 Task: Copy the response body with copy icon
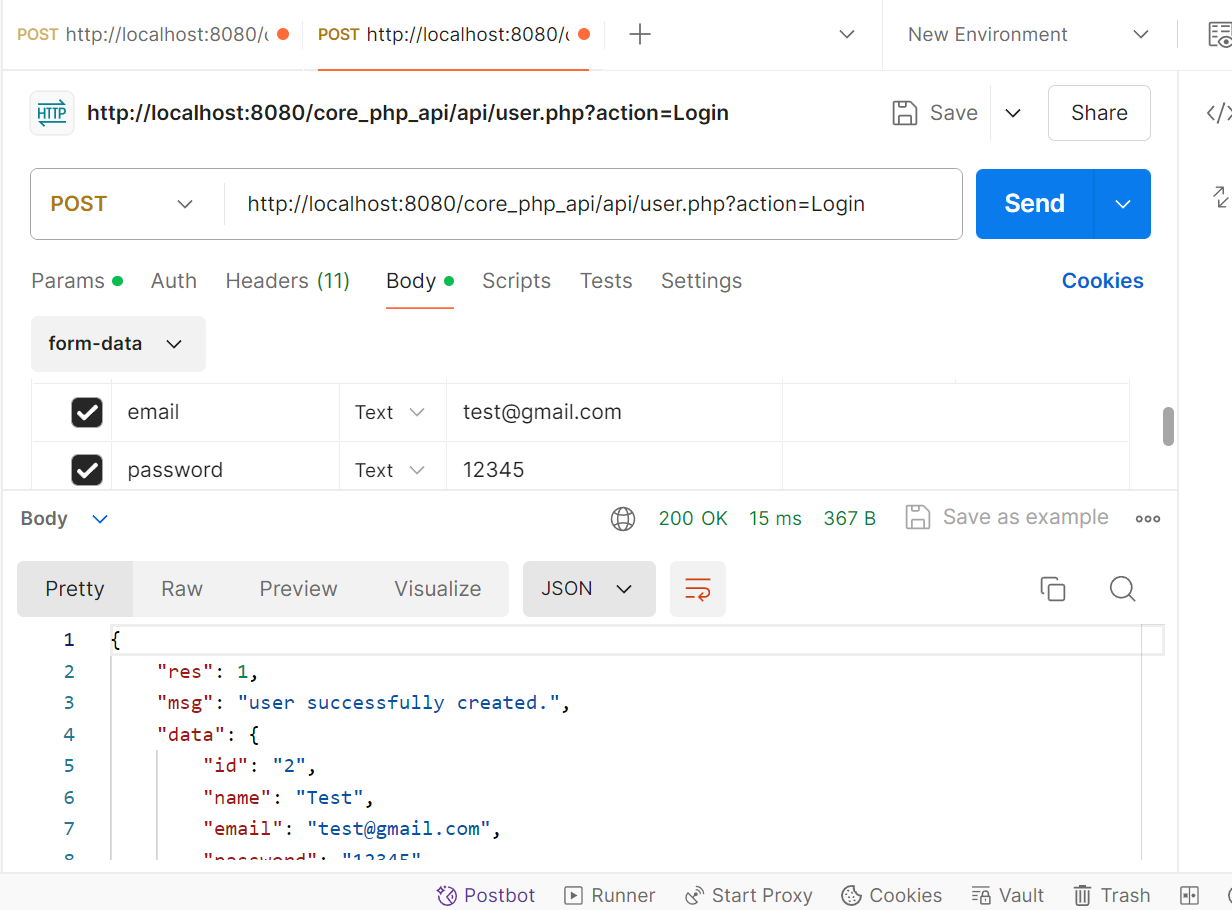[x=1053, y=589]
